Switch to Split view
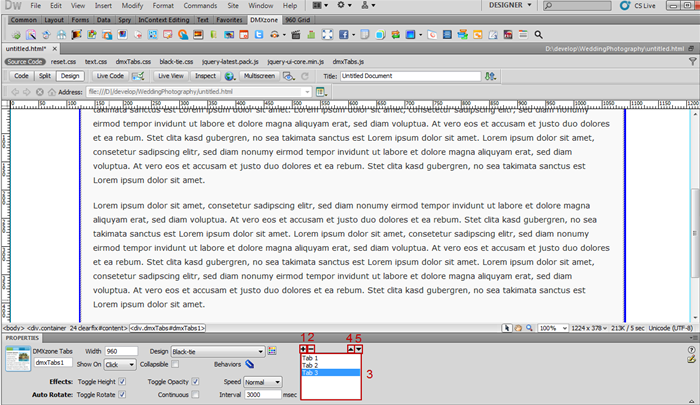This screenshot has height=405, width=700. coord(45,75)
